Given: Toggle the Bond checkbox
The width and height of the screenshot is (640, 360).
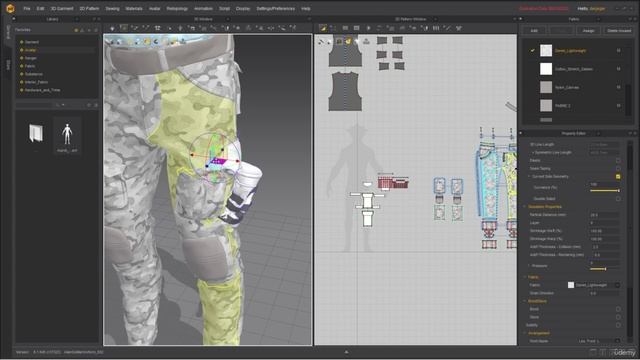Looking at the screenshot, I should click(x=618, y=309).
